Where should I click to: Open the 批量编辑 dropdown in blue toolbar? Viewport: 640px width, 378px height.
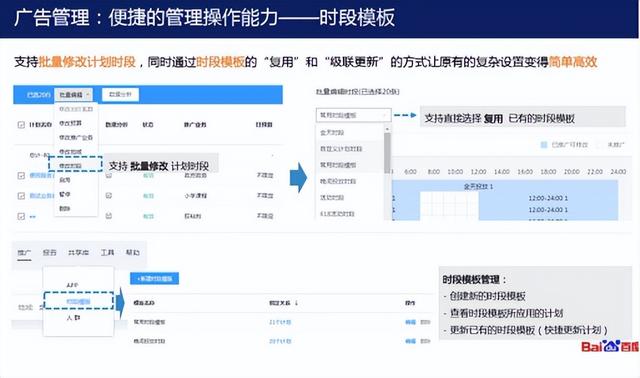click(74, 95)
